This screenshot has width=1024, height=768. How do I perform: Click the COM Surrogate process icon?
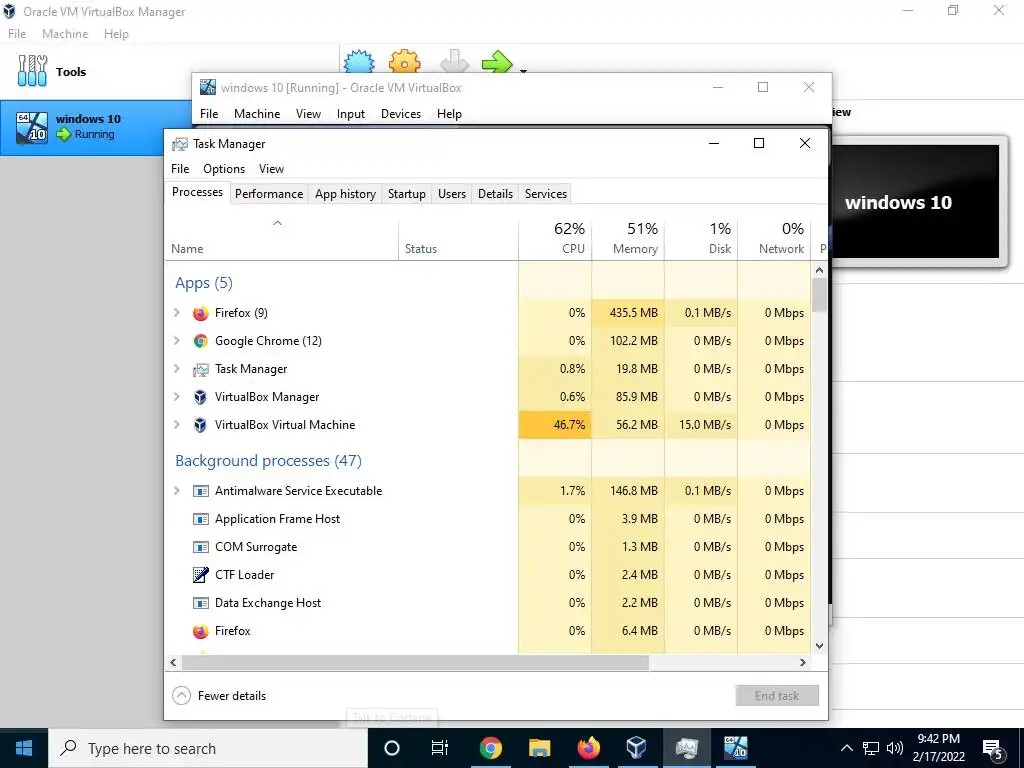pyautogui.click(x=200, y=547)
